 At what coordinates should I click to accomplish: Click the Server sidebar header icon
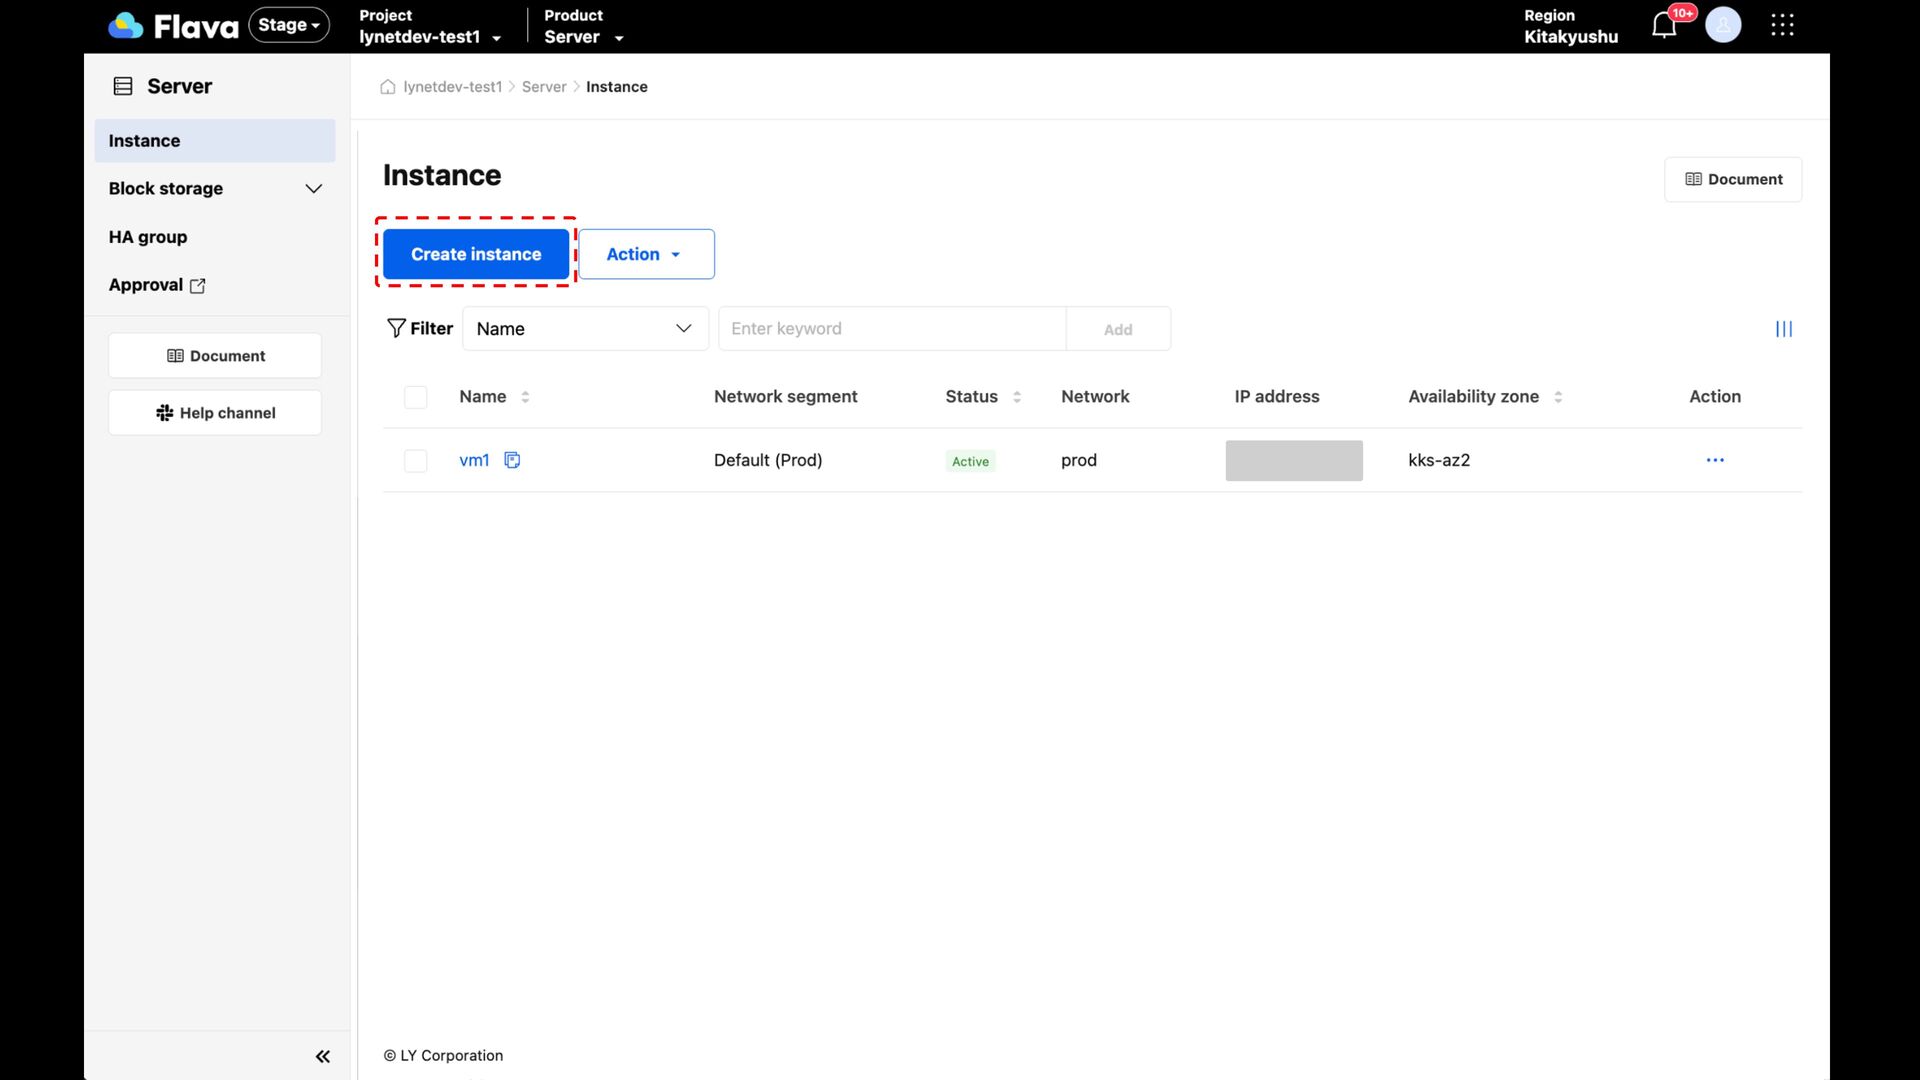[123, 86]
